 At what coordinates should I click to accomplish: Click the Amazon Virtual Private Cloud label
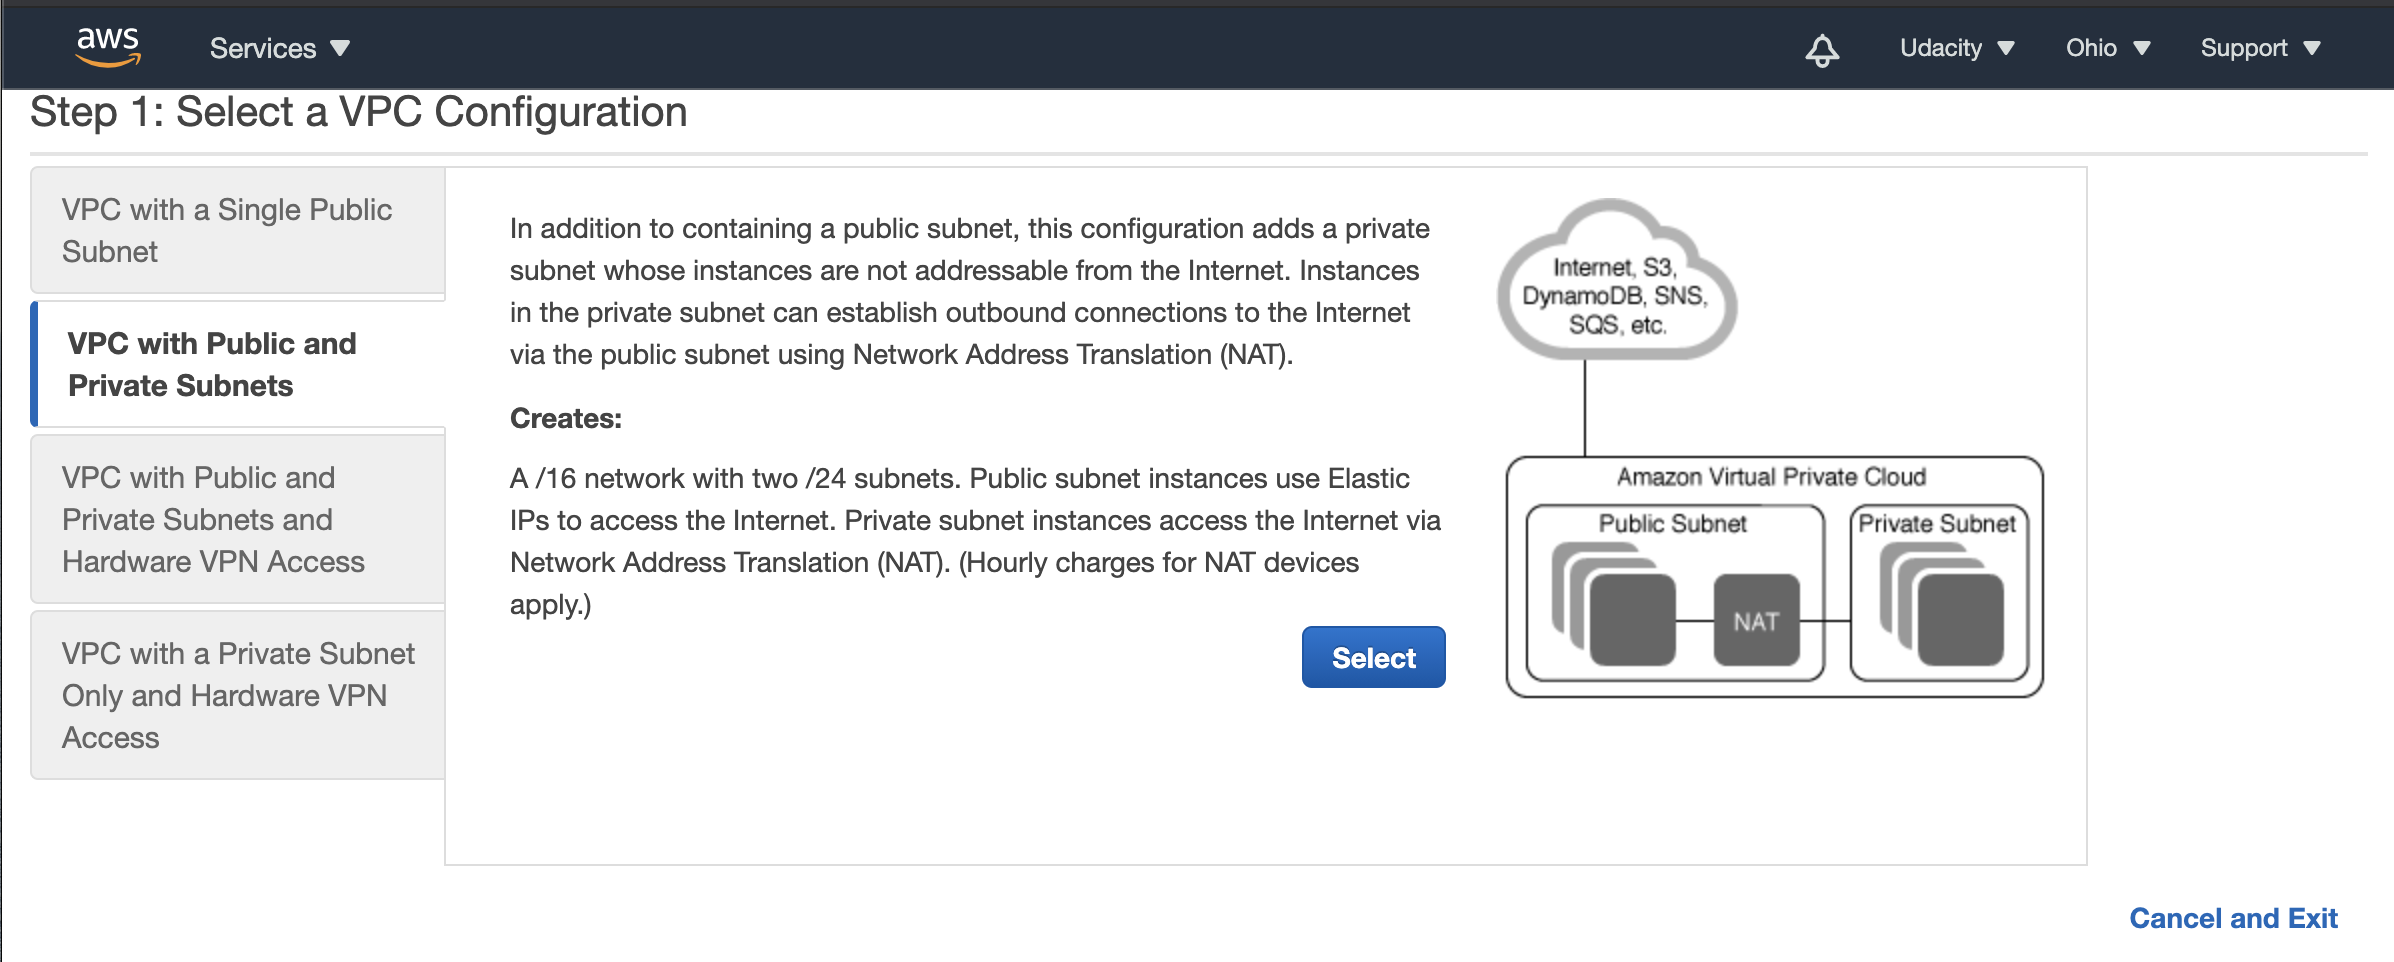1771,477
